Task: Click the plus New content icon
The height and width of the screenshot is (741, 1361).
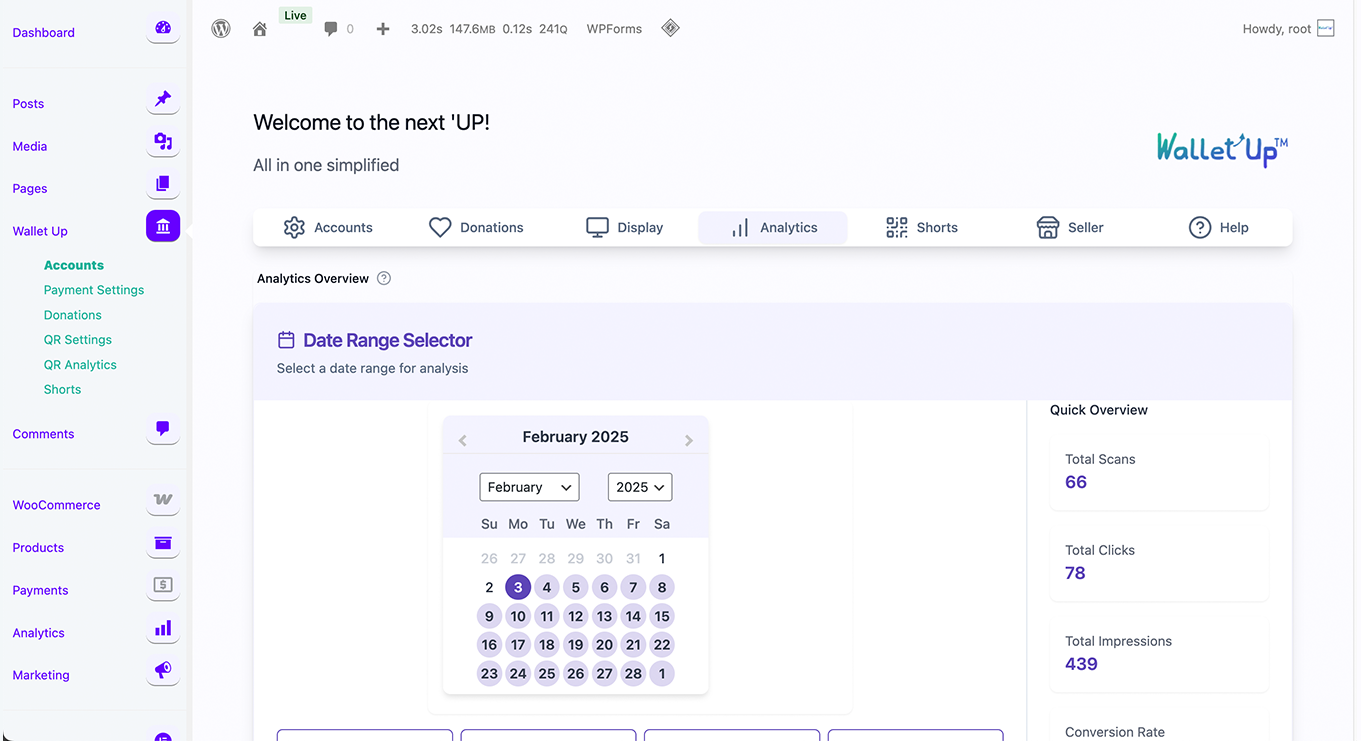Action: (x=383, y=29)
